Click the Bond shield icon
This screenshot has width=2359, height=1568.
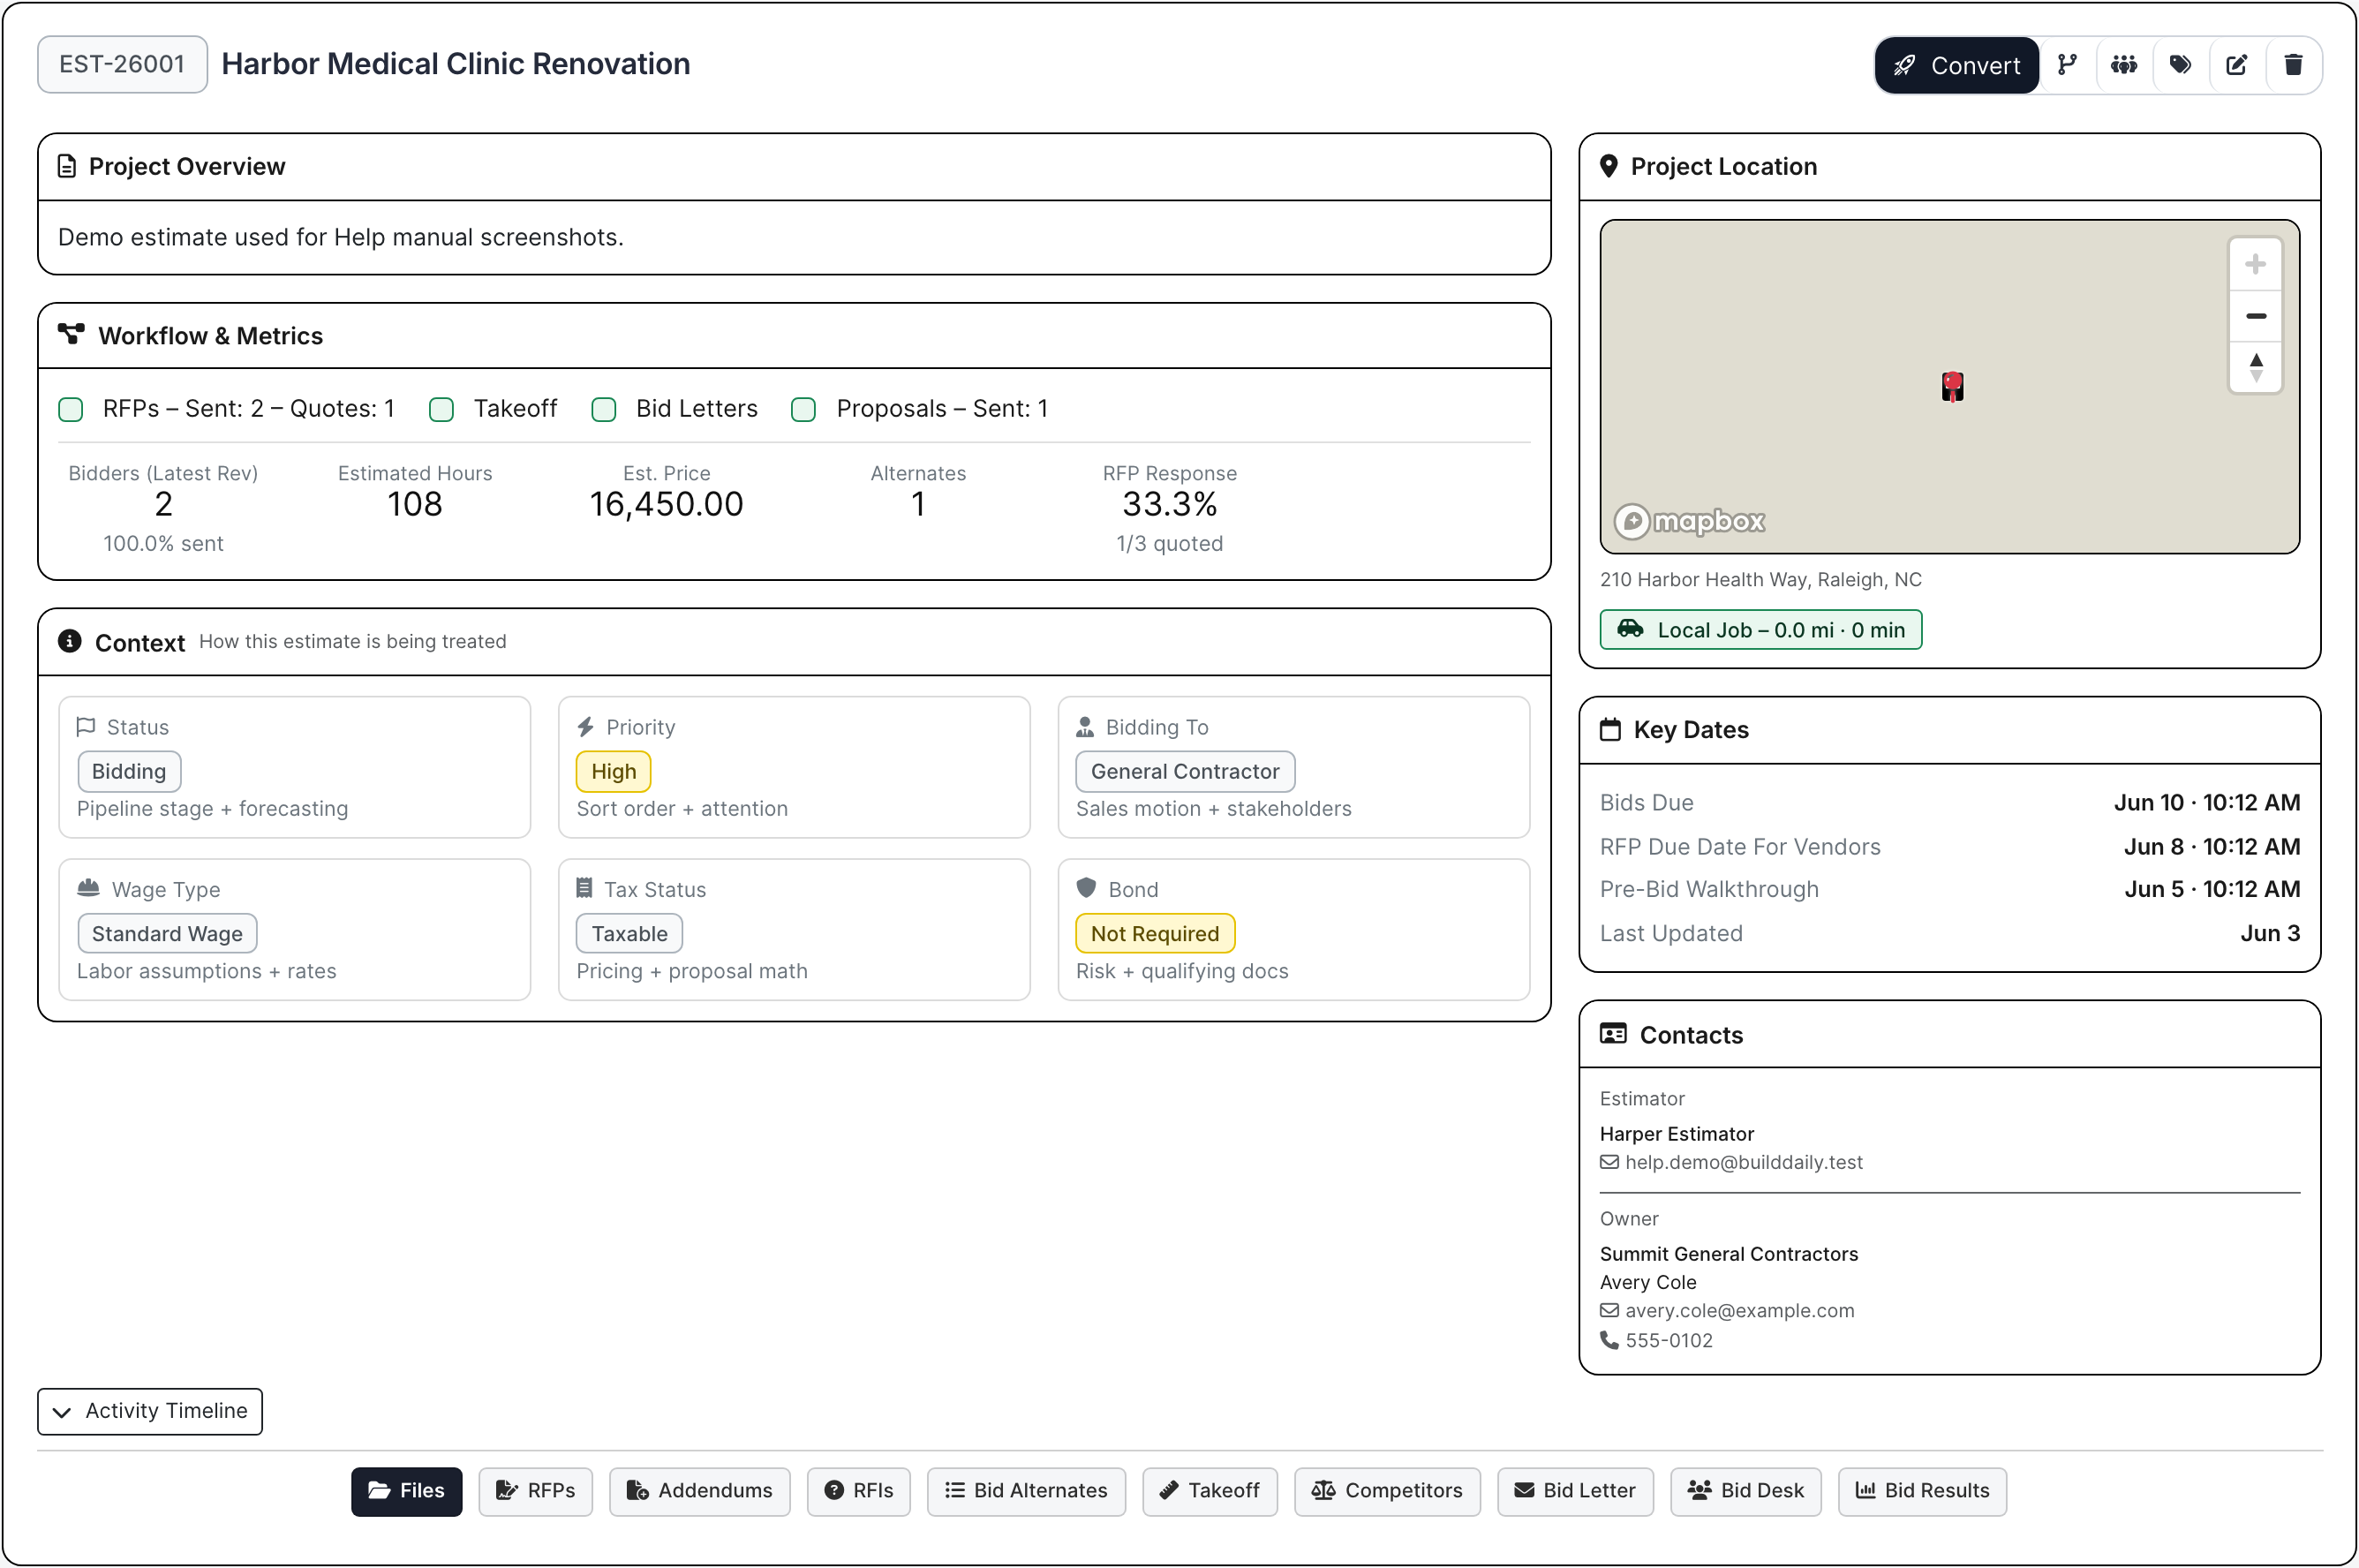1086,888
